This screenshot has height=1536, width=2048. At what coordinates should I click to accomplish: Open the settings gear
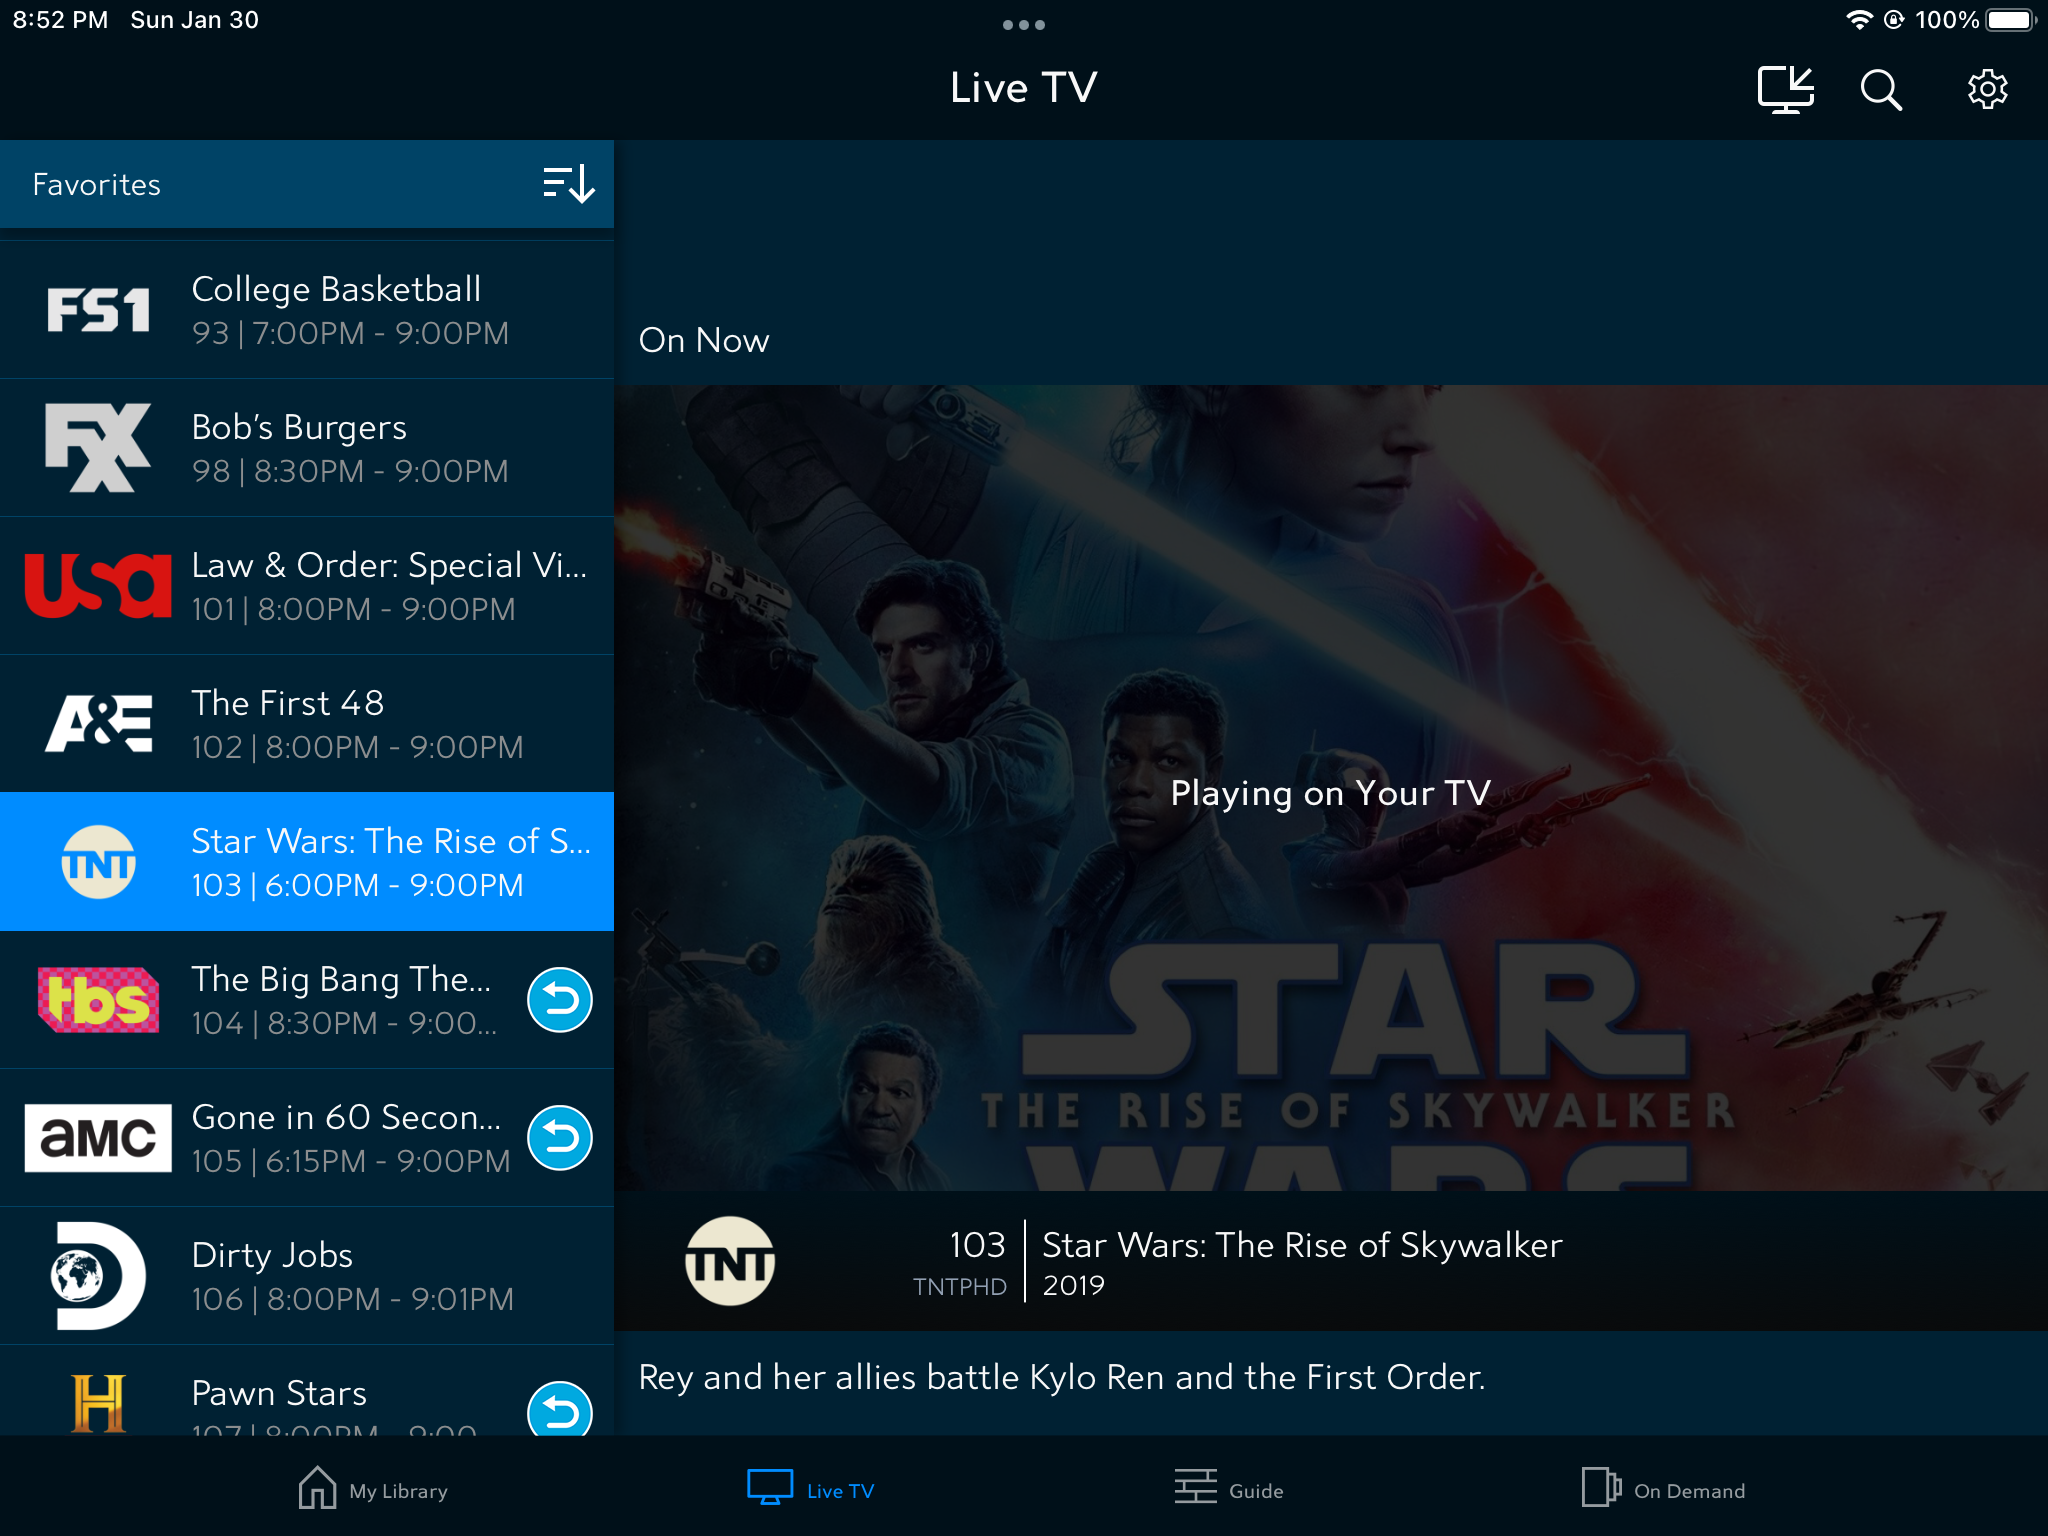1988,89
